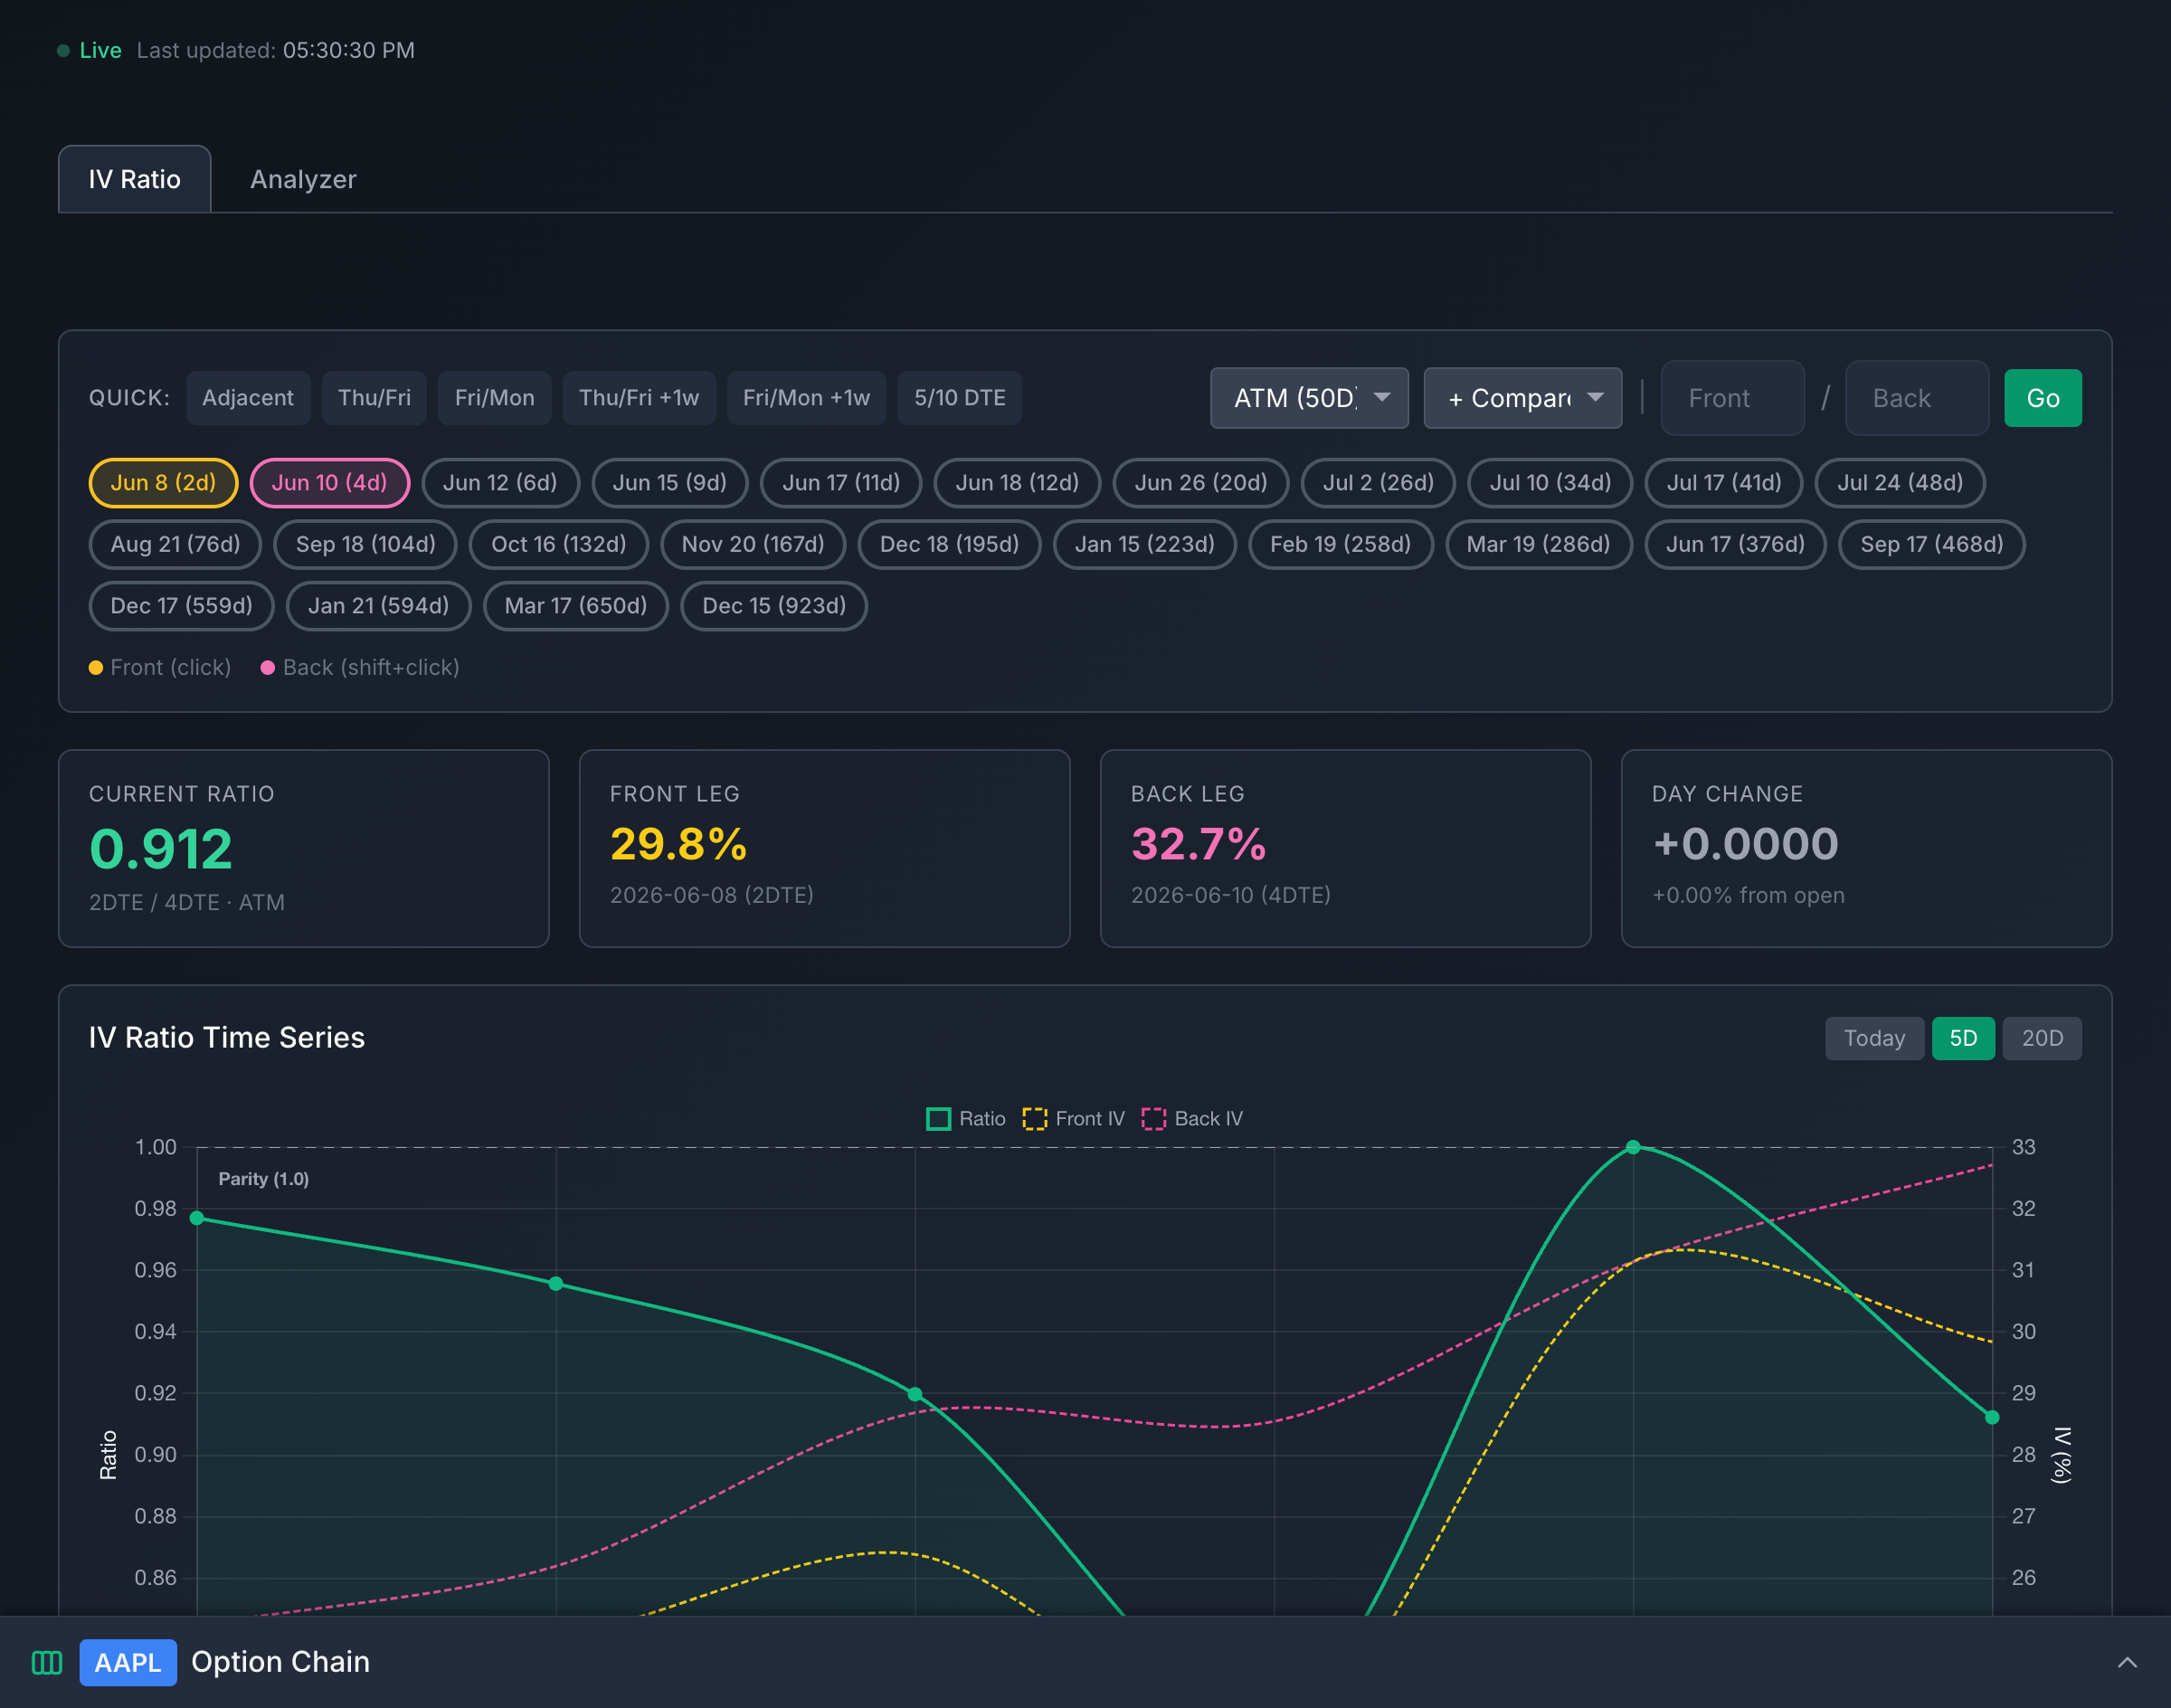Select the Jun 12 (6d) expiry
The height and width of the screenshot is (1708, 2171).
[x=500, y=483]
